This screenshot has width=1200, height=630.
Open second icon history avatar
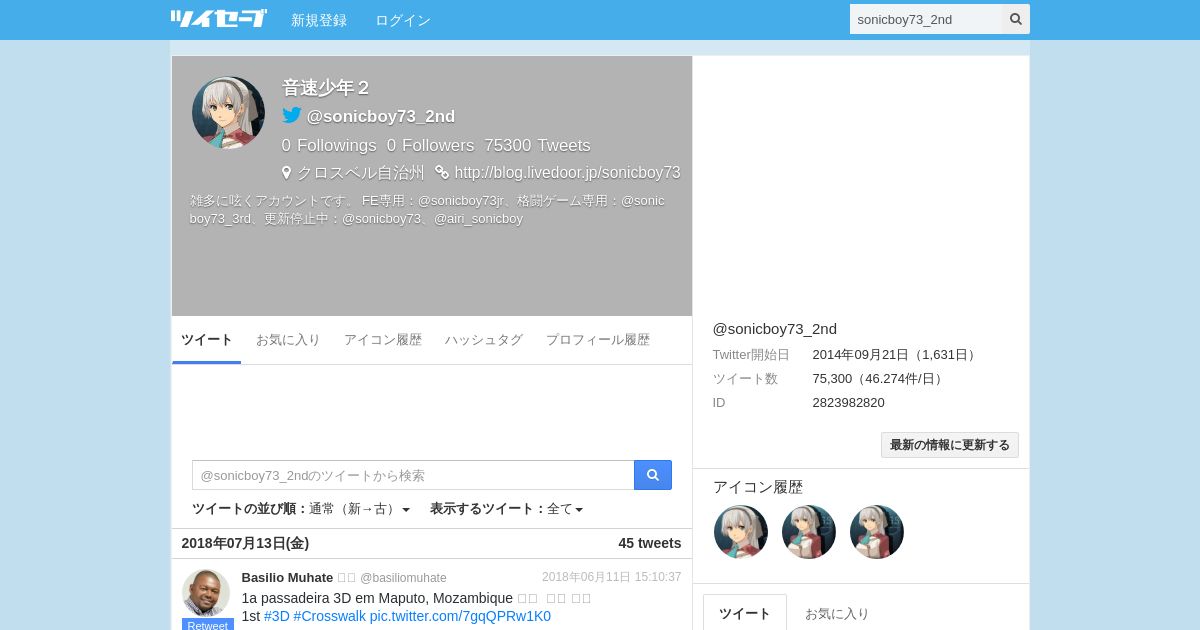pyautogui.click(x=809, y=532)
